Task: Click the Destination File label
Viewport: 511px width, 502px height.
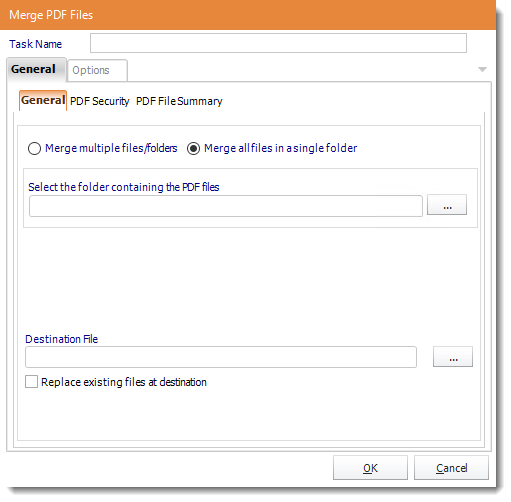Action: point(61,339)
